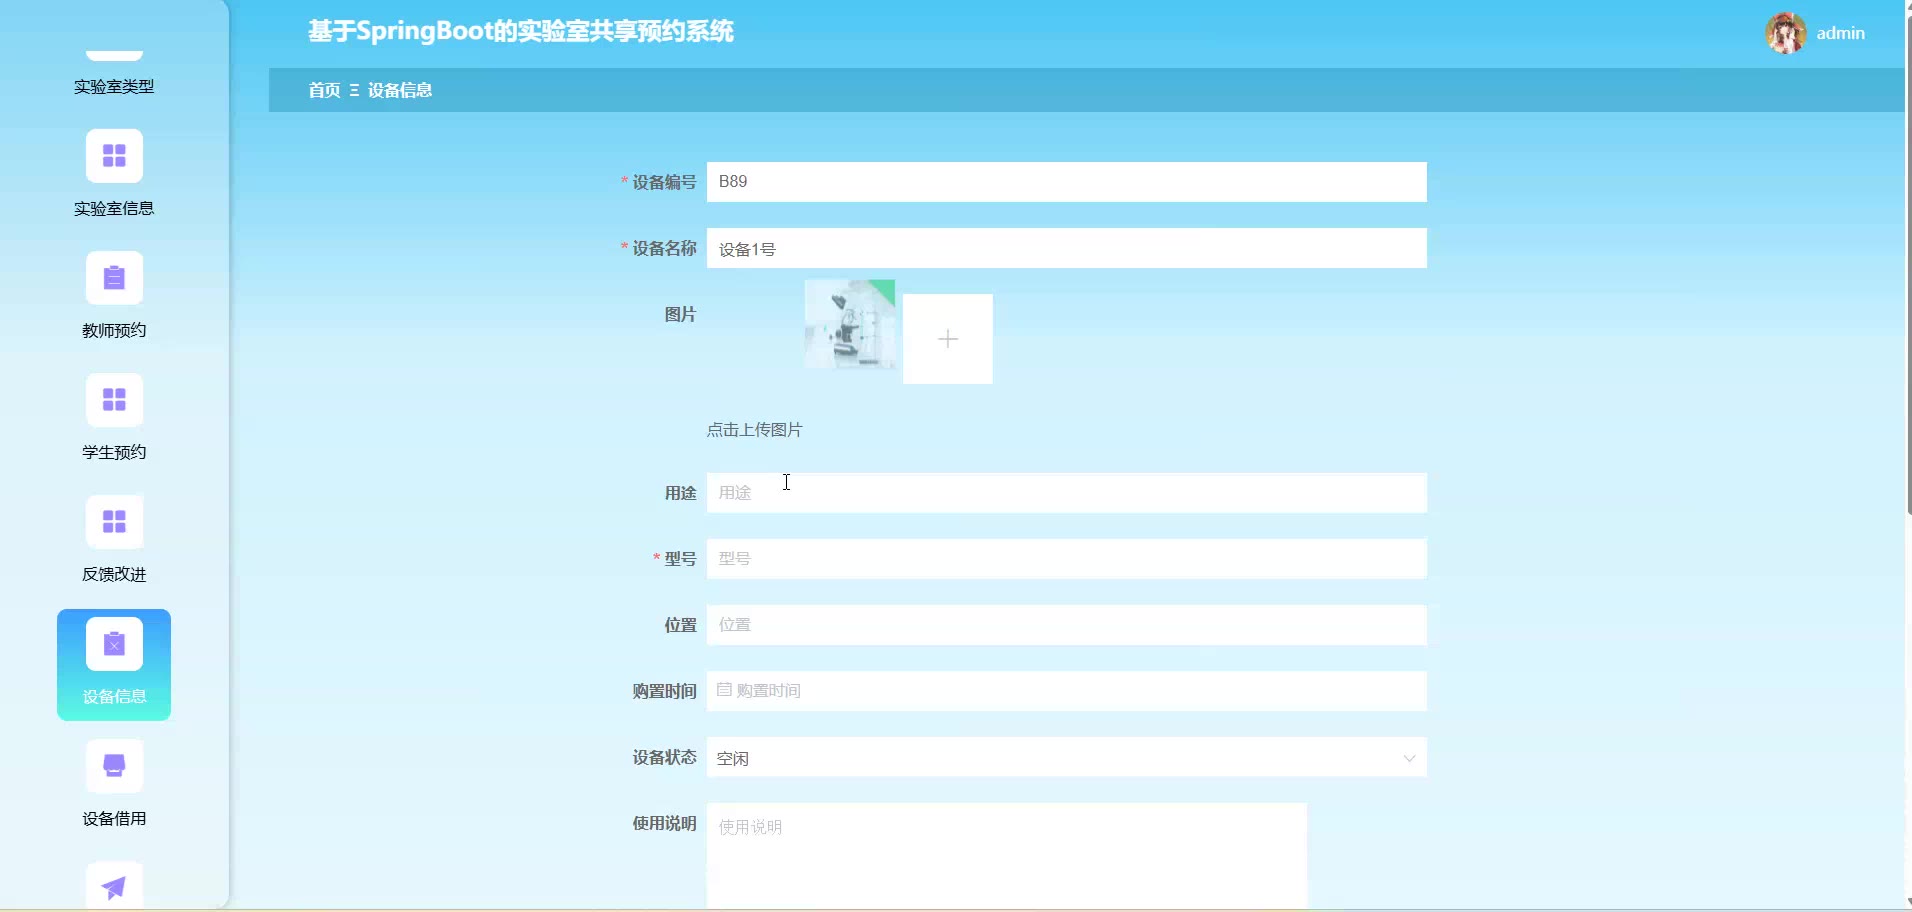Open the 设备借用 sidebar icon

(114, 766)
